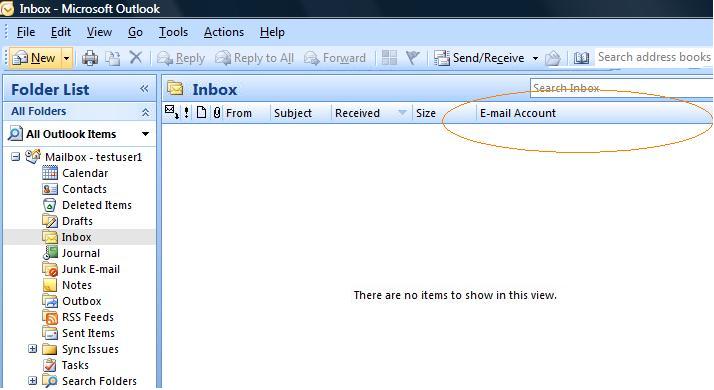
Task: Click the Categorize grid icon
Action: (389, 58)
